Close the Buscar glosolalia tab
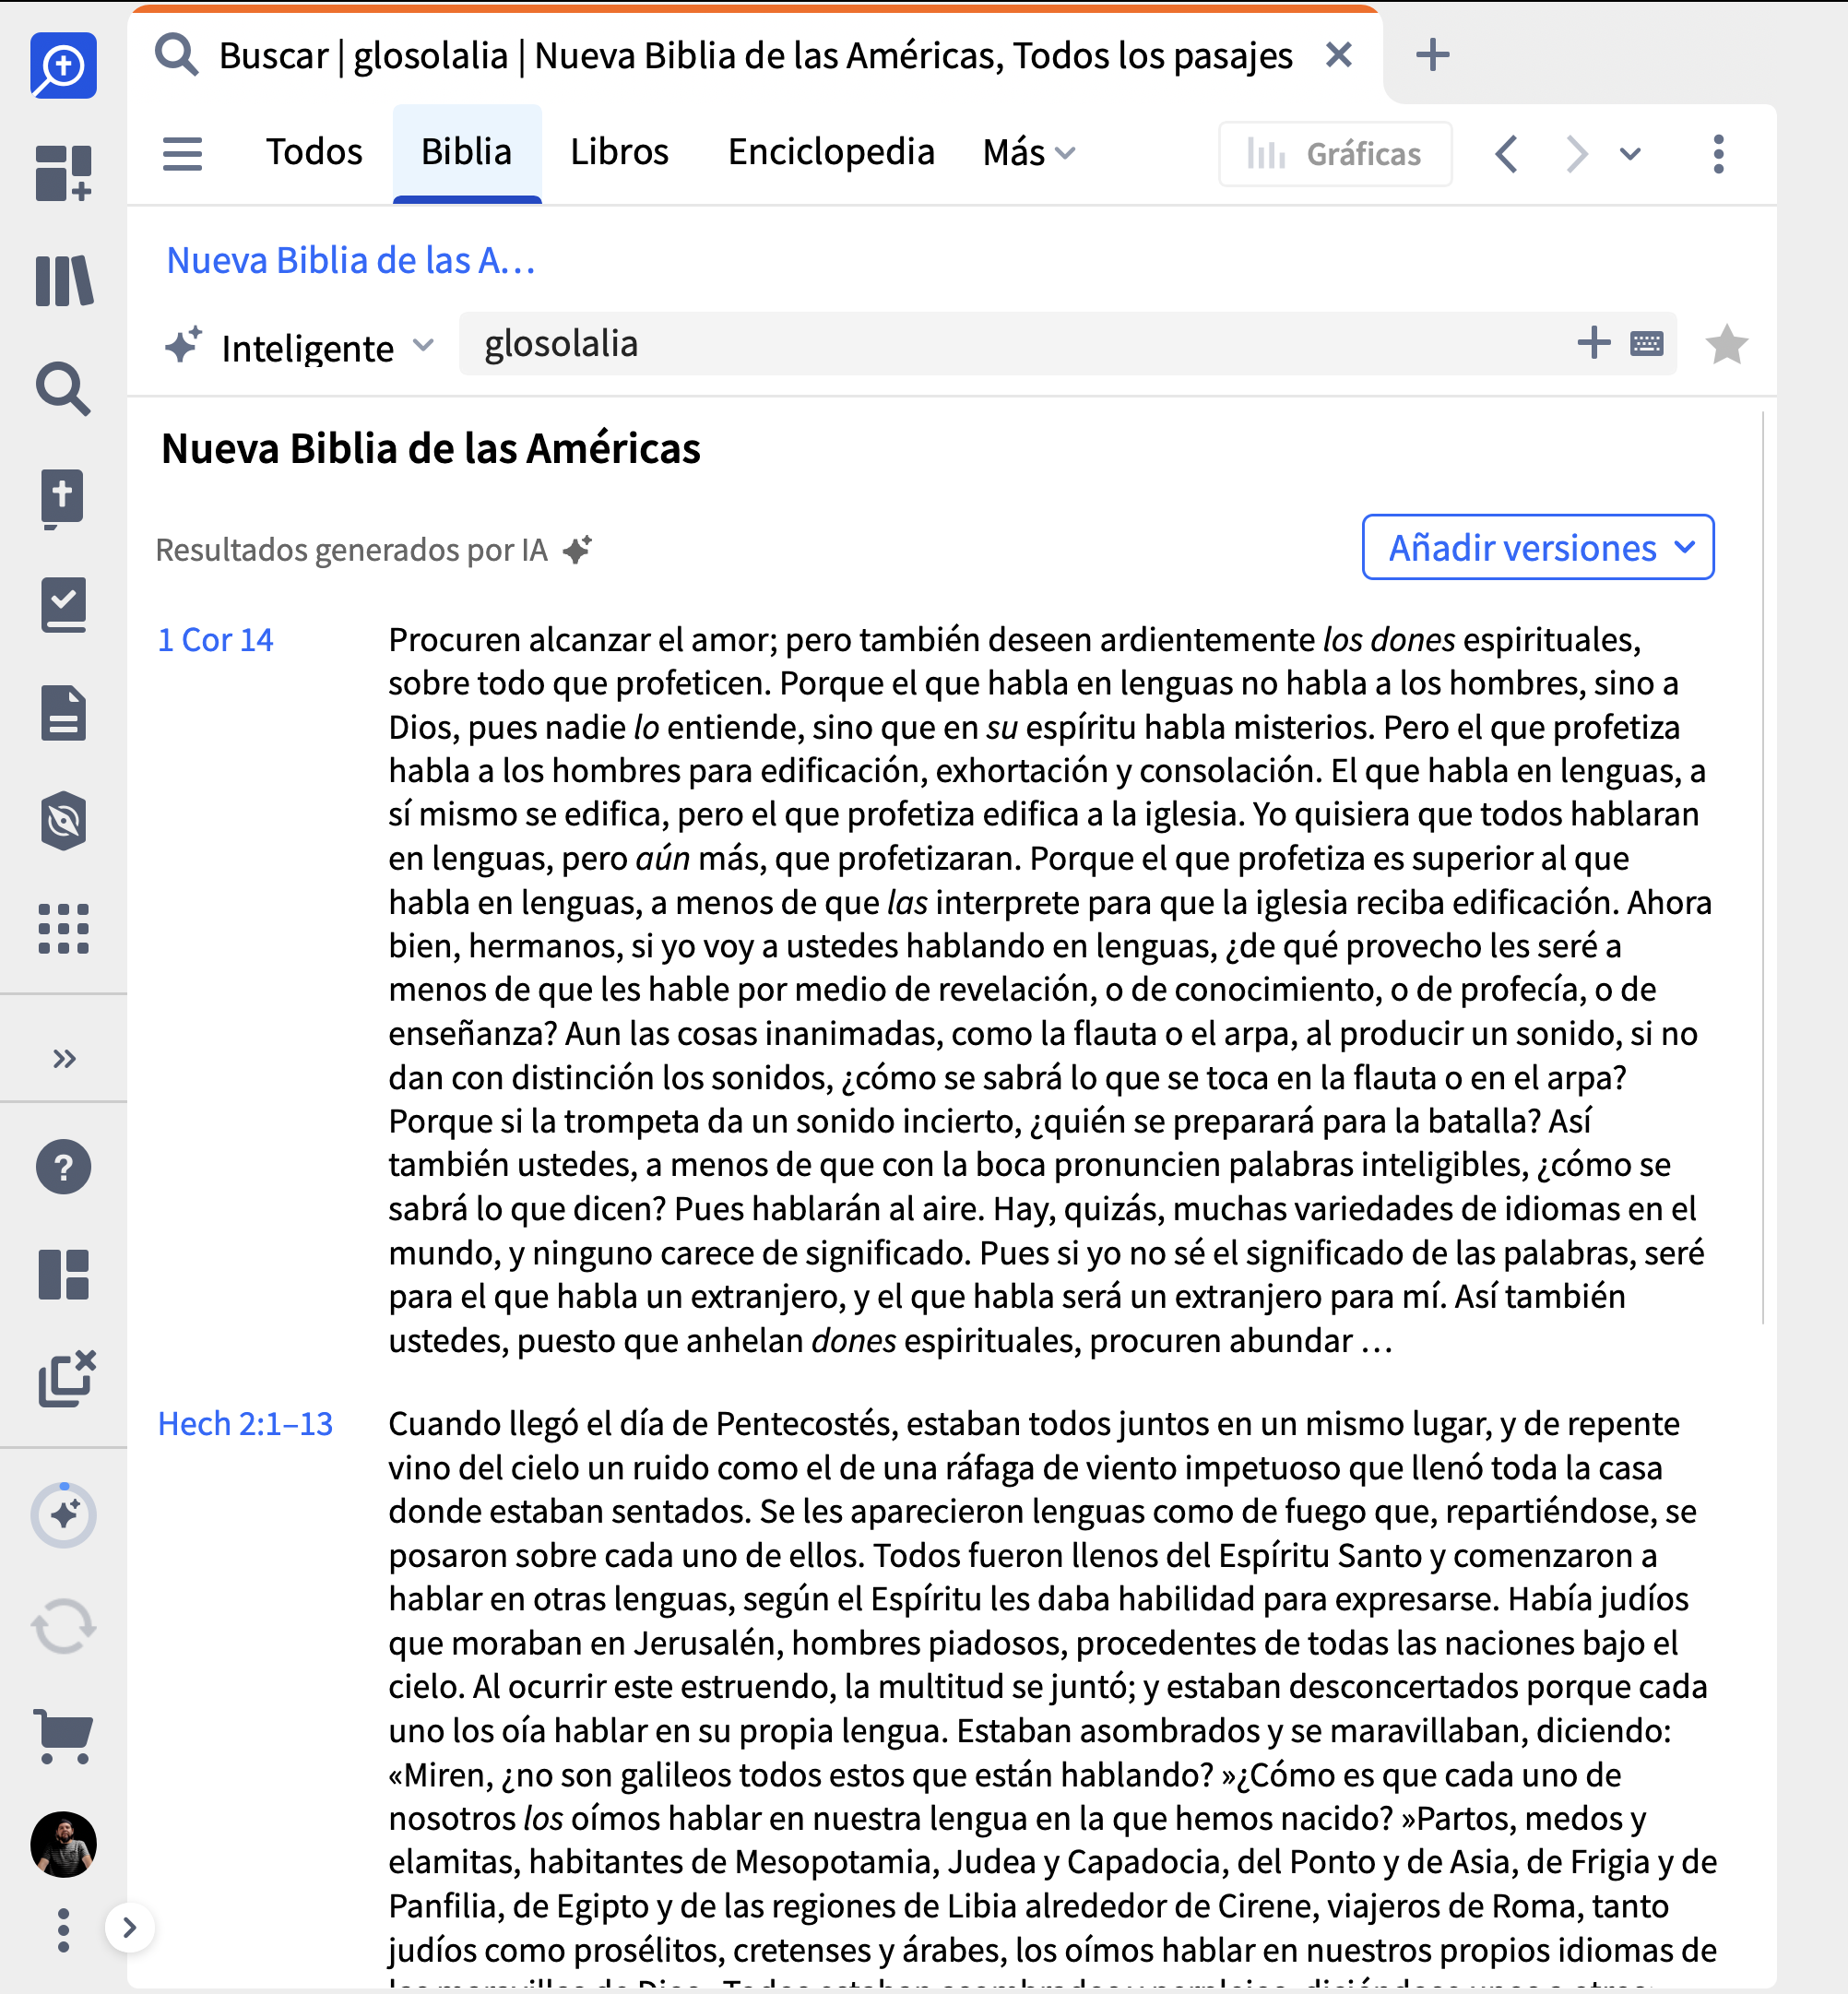 (1338, 55)
